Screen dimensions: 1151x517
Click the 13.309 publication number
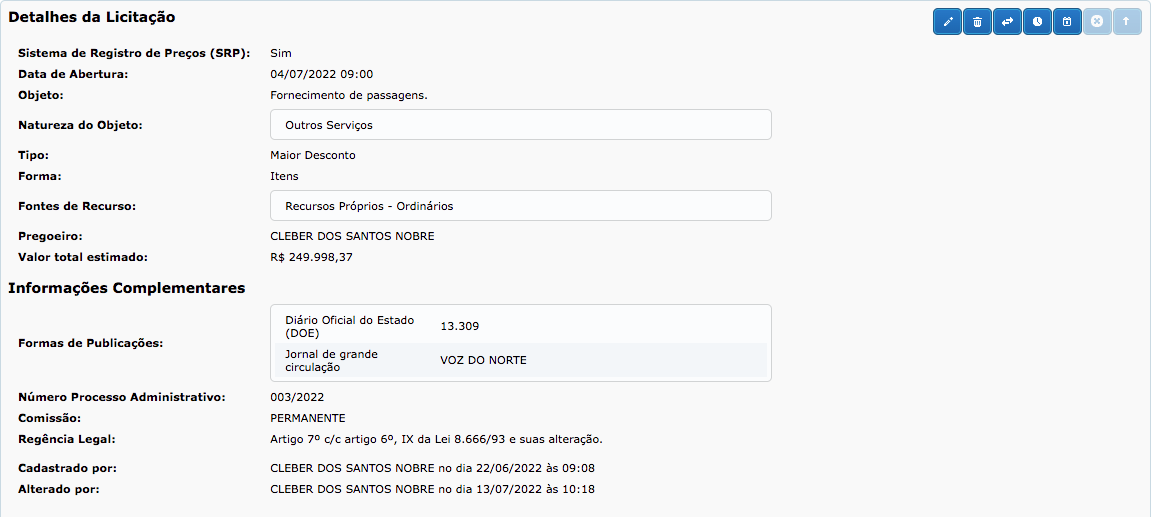[460, 326]
